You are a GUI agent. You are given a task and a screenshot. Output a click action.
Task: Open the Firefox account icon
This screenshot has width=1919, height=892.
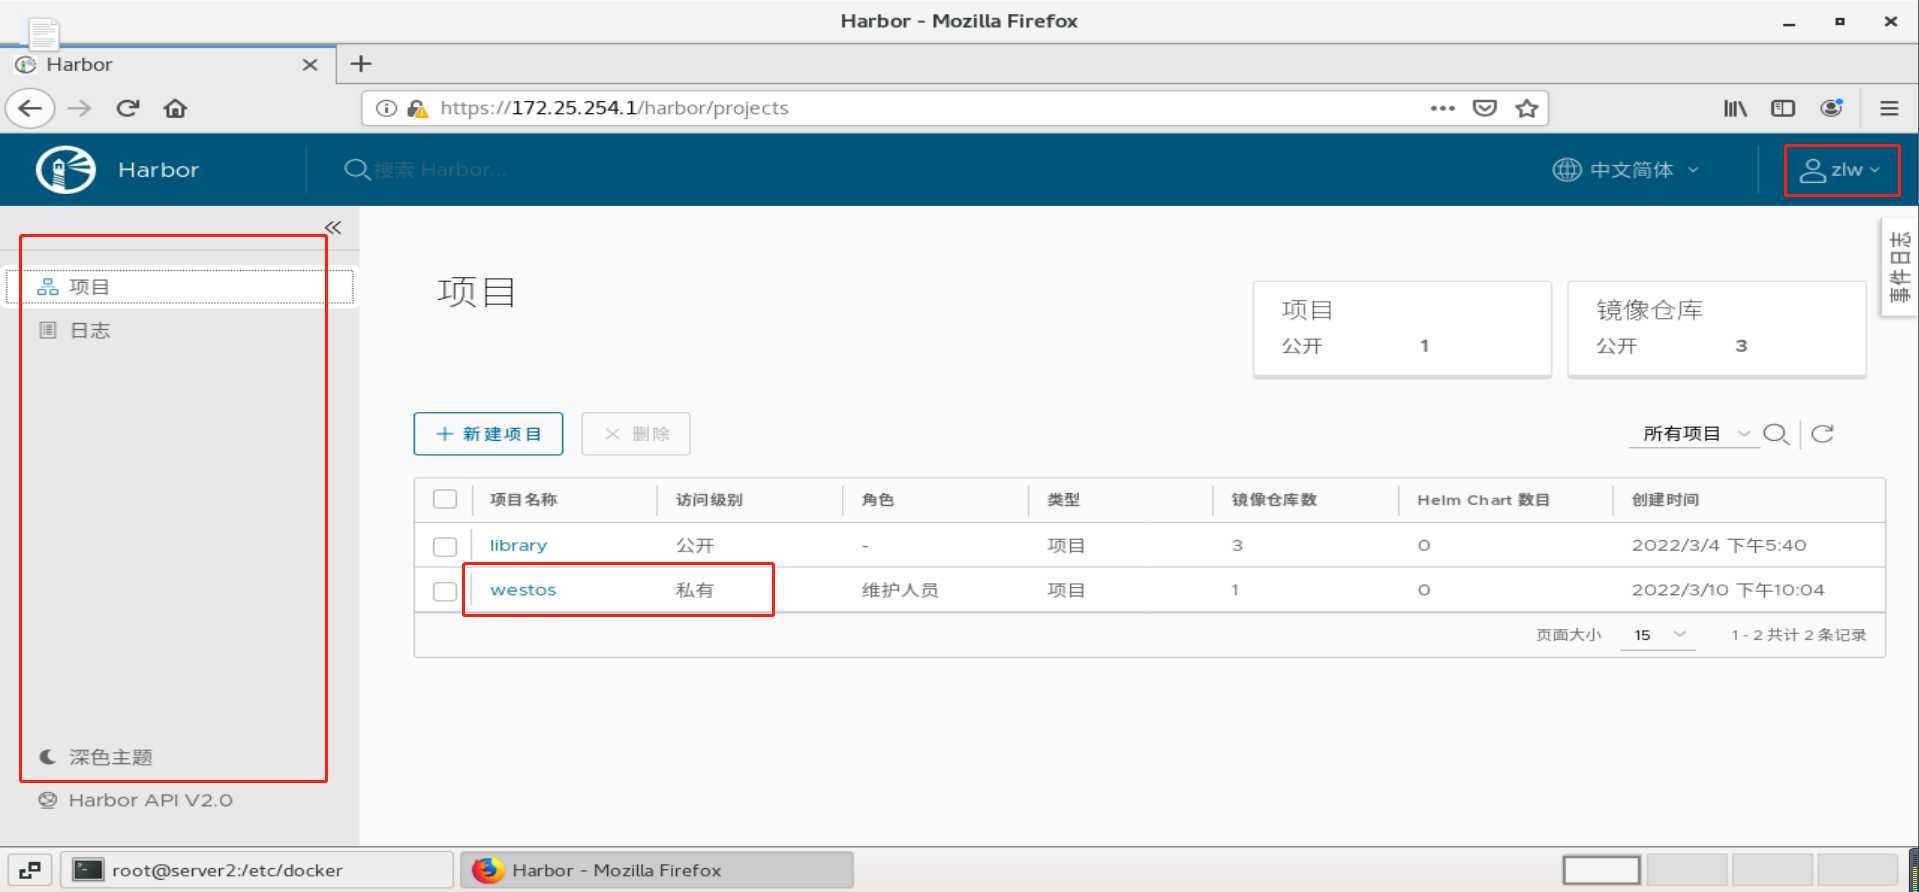[1831, 108]
